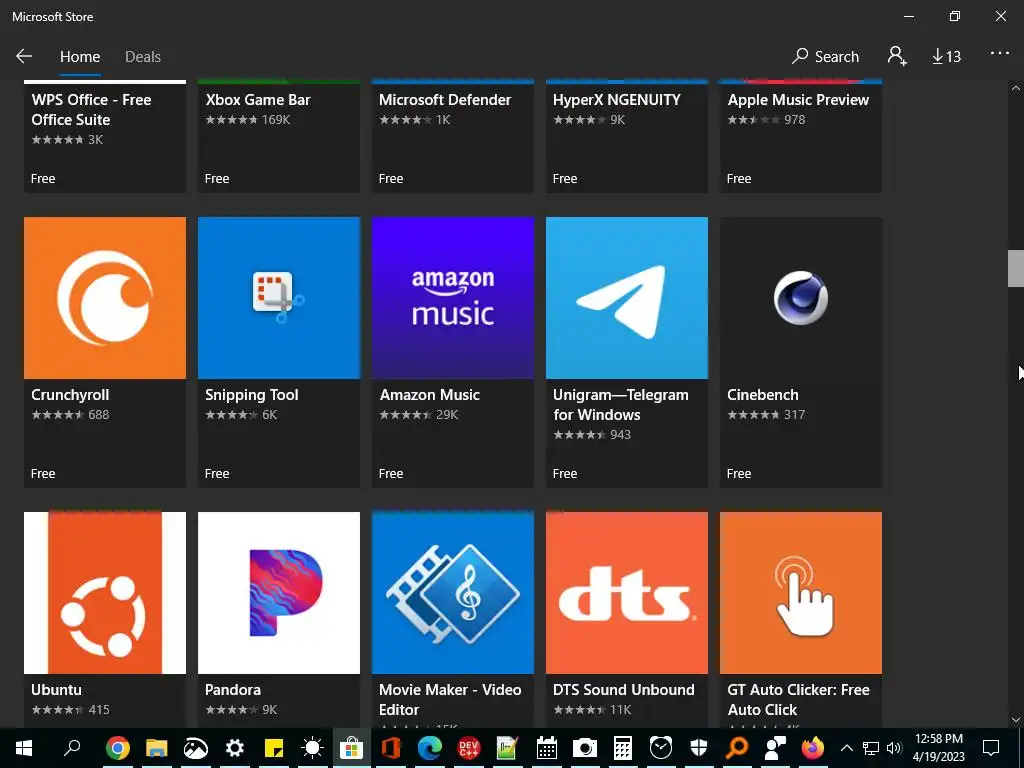Open the Home tab
This screenshot has width=1024, height=768.
click(x=80, y=57)
